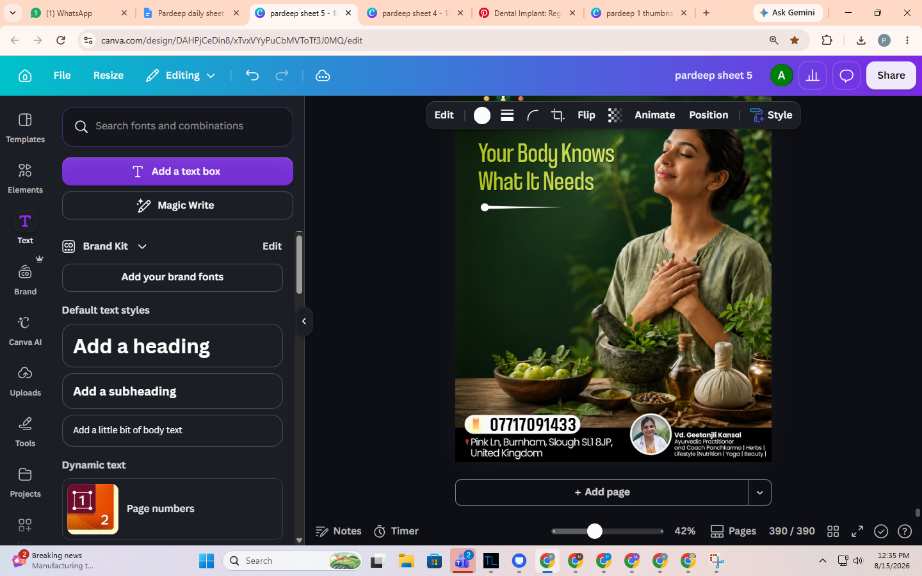Expand the Brand Kit chevron
Screen dimensions: 922x576
142,246
